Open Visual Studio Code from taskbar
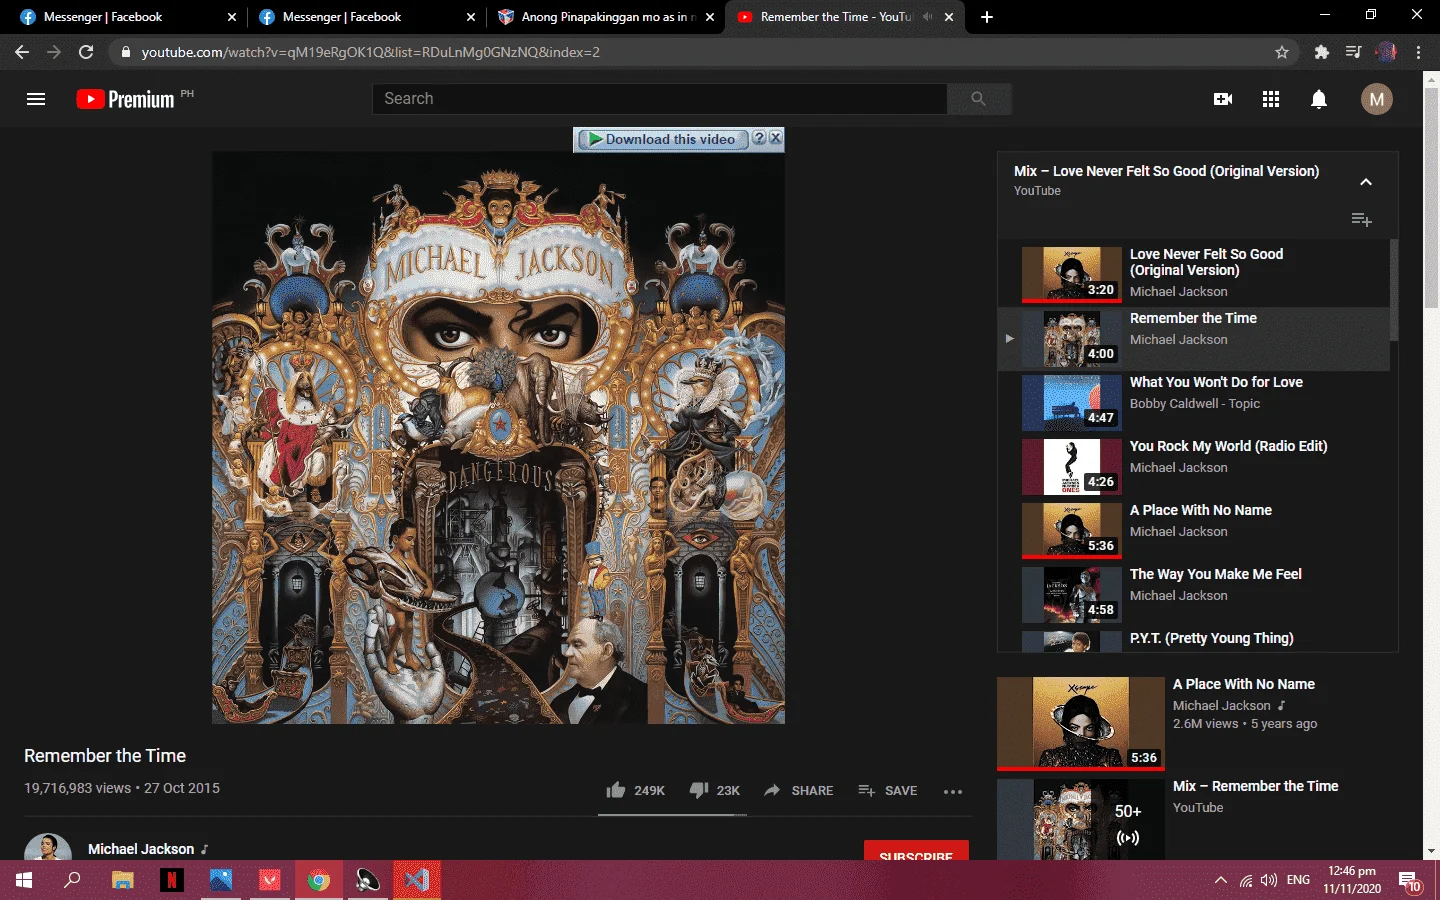The height and width of the screenshot is (900, 1440). (x=417, y=880)
